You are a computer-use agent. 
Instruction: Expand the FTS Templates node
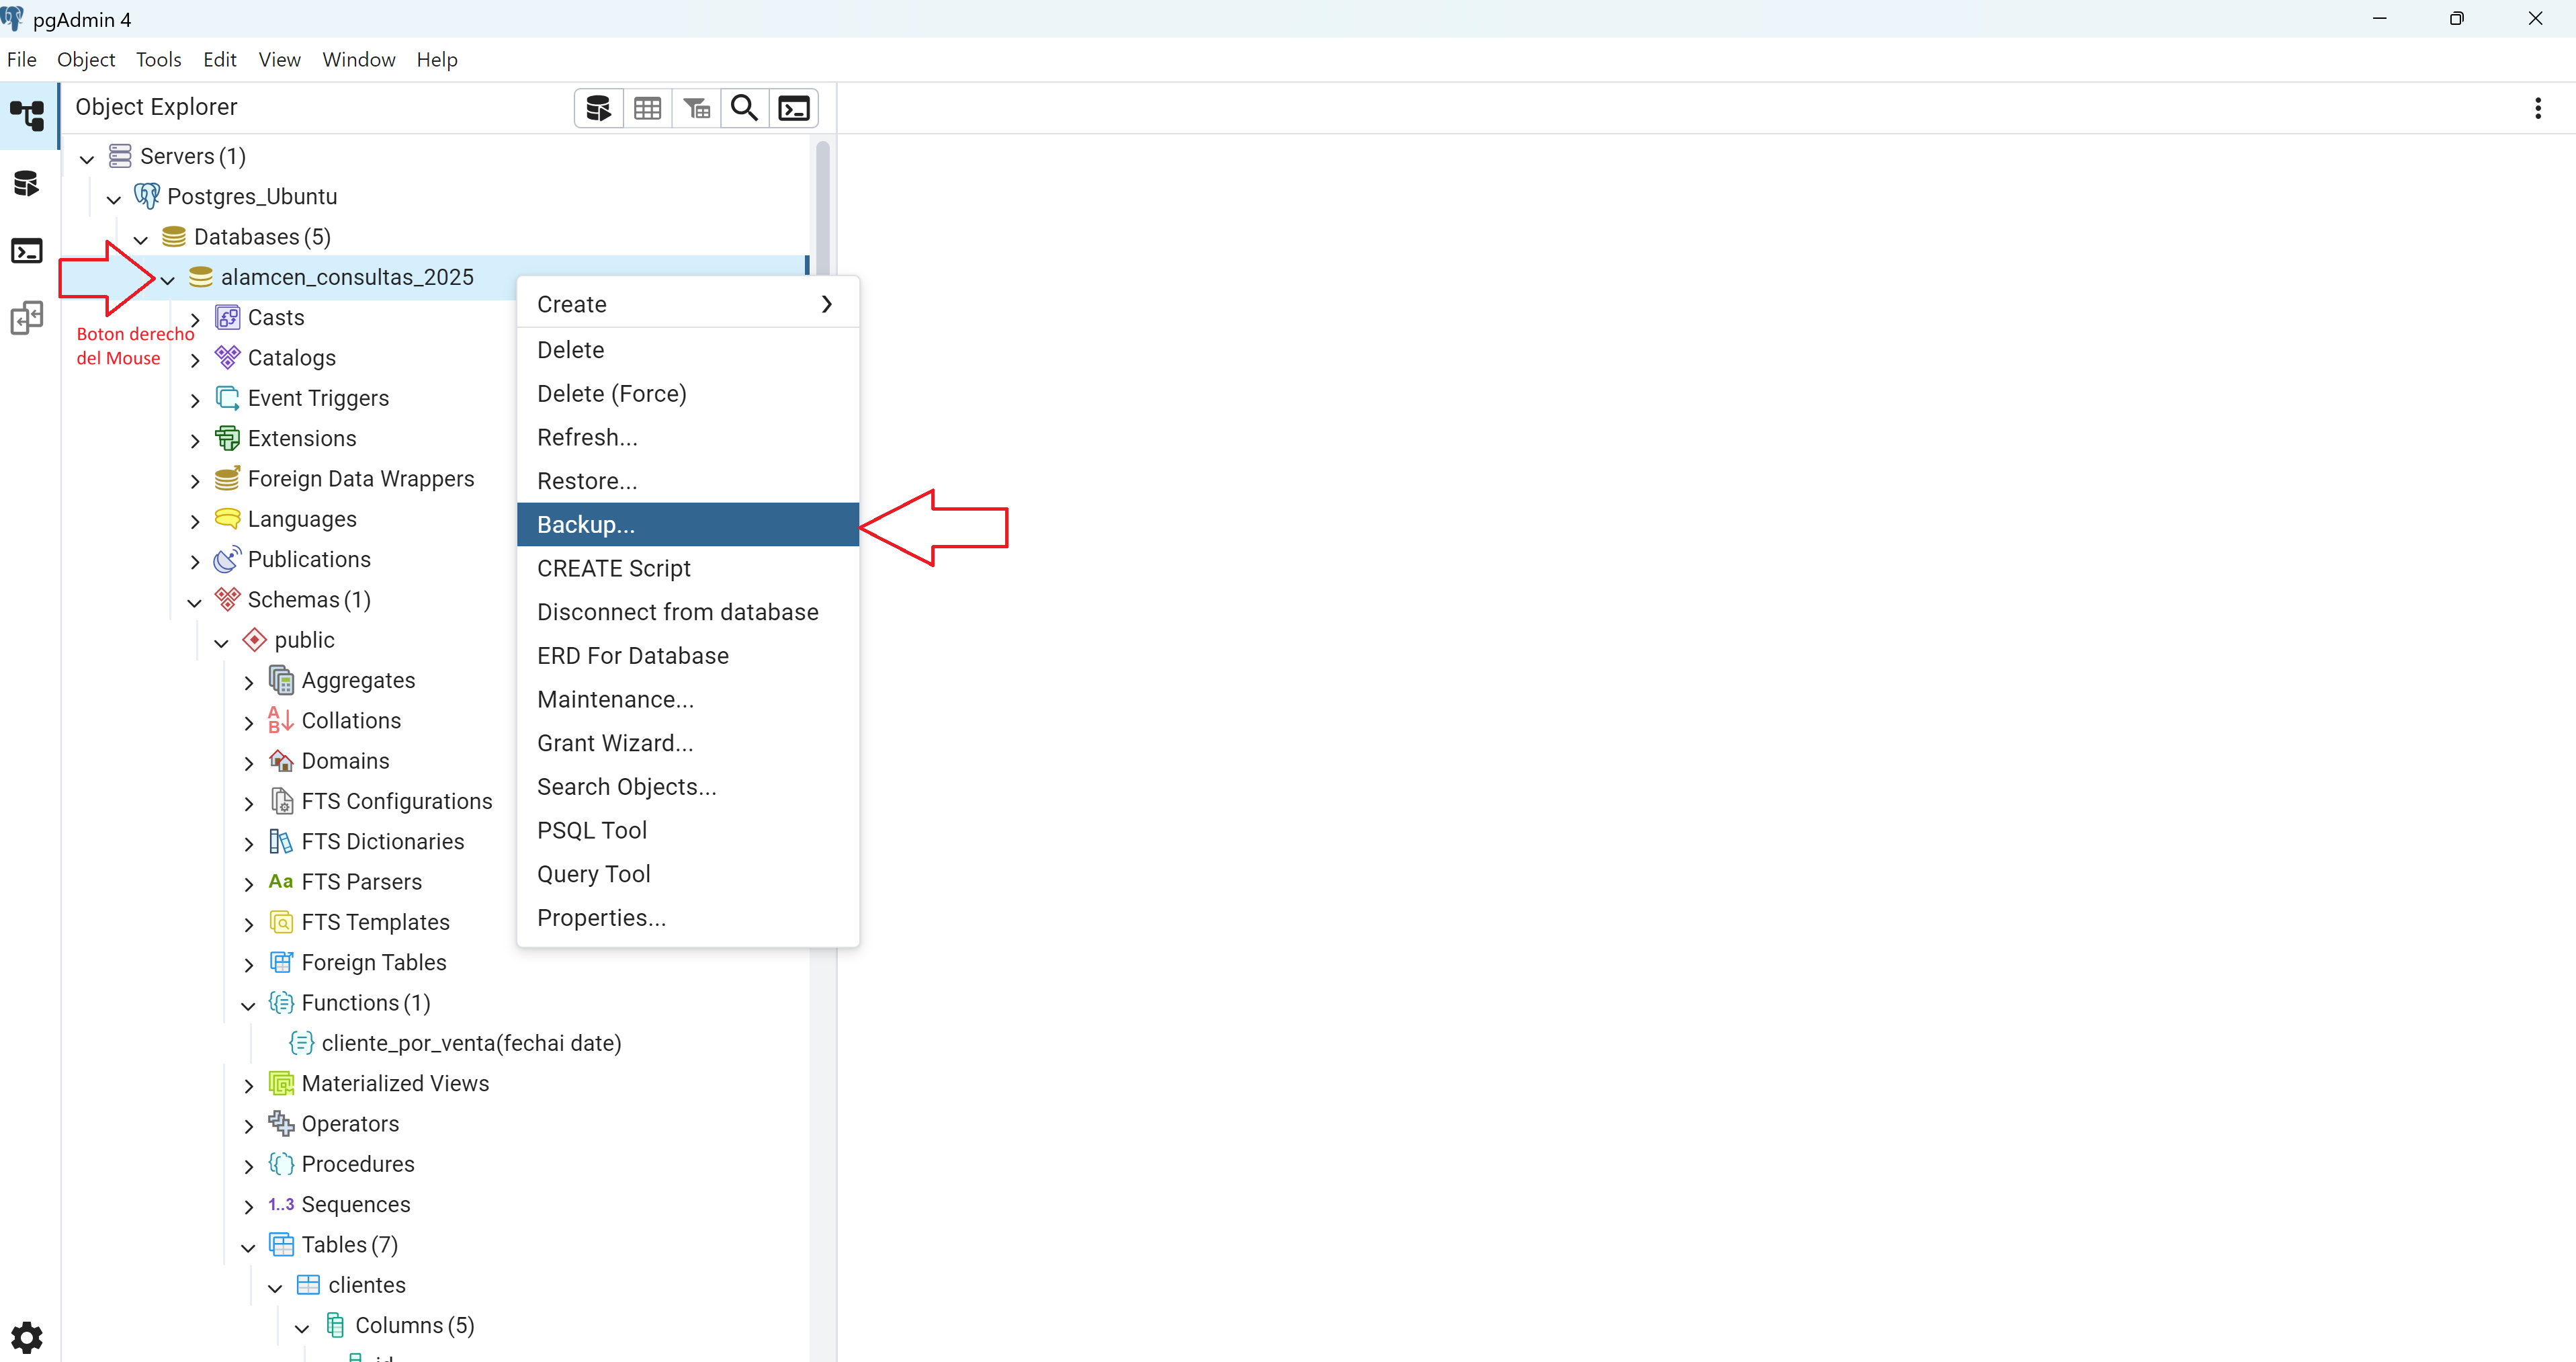(249, 924)
